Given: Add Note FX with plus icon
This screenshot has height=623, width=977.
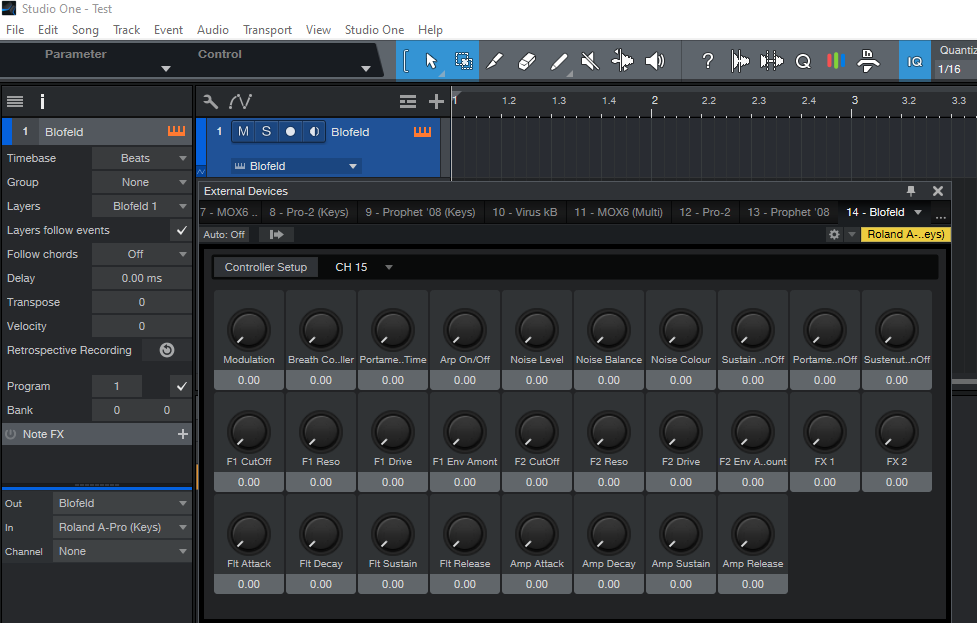Looking at the screenshot, I should 183,434.
